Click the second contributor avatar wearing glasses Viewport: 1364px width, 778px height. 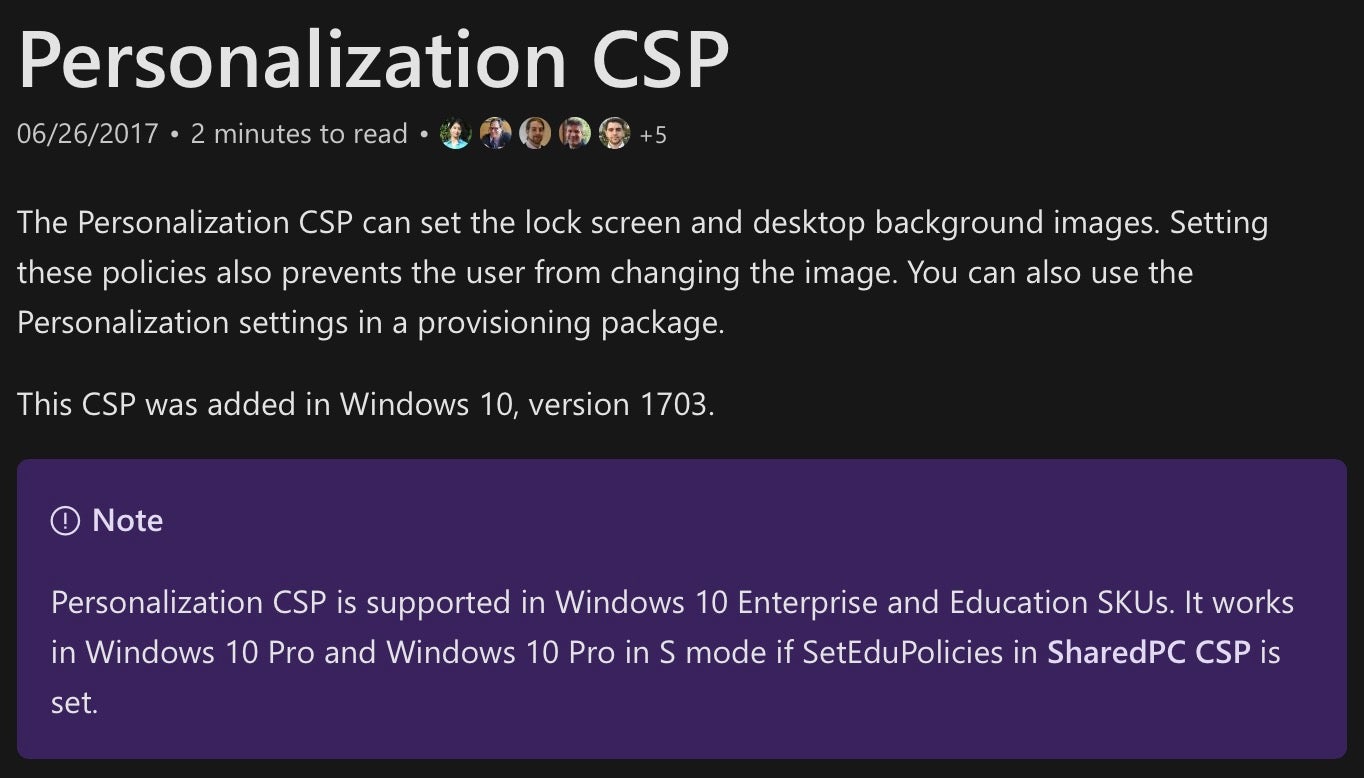click(495, 134)
